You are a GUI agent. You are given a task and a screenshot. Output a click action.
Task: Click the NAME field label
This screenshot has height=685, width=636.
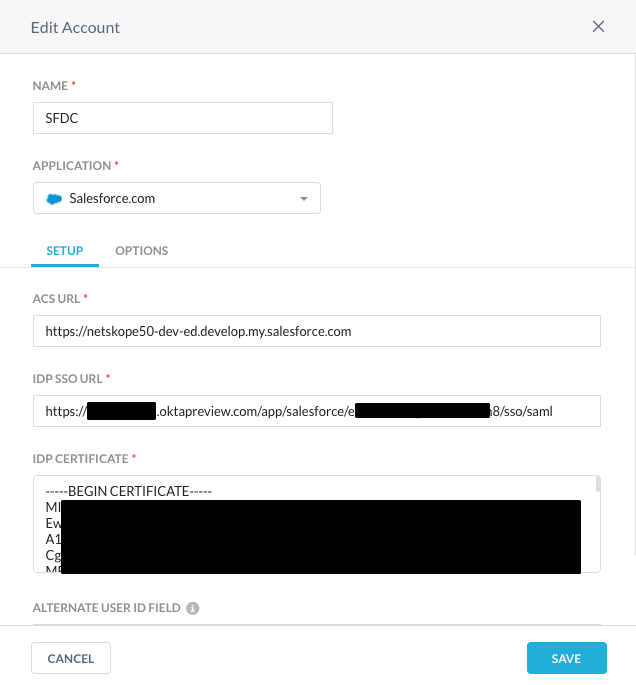pos(50,86)
